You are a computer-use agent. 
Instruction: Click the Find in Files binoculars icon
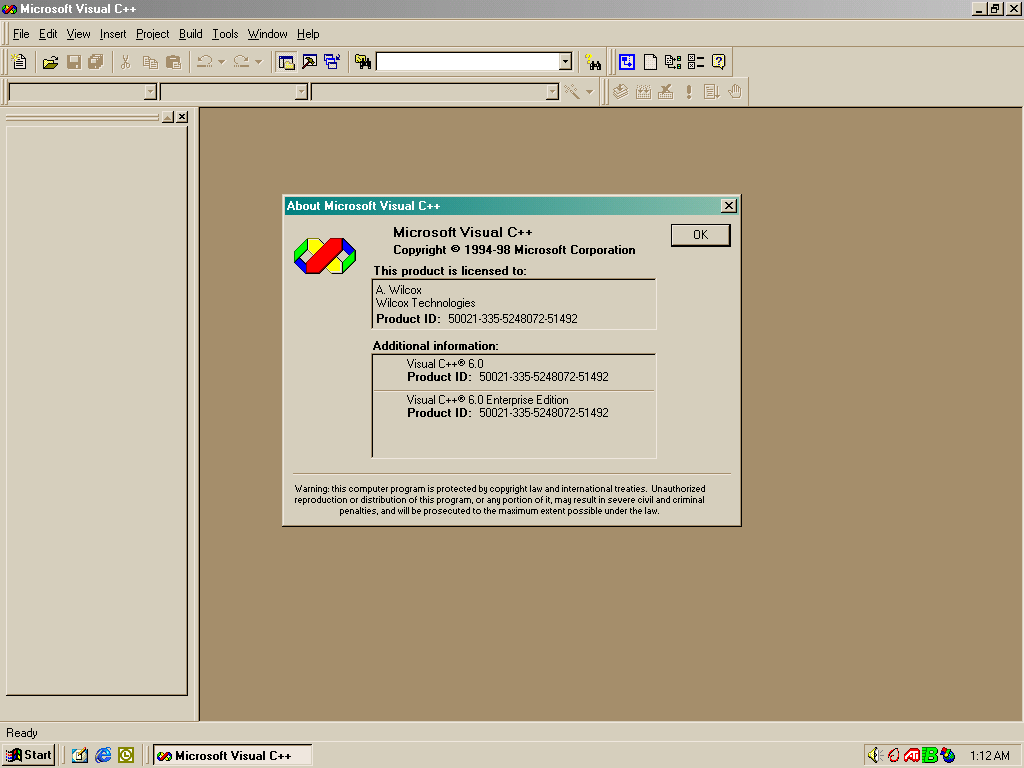363,62
